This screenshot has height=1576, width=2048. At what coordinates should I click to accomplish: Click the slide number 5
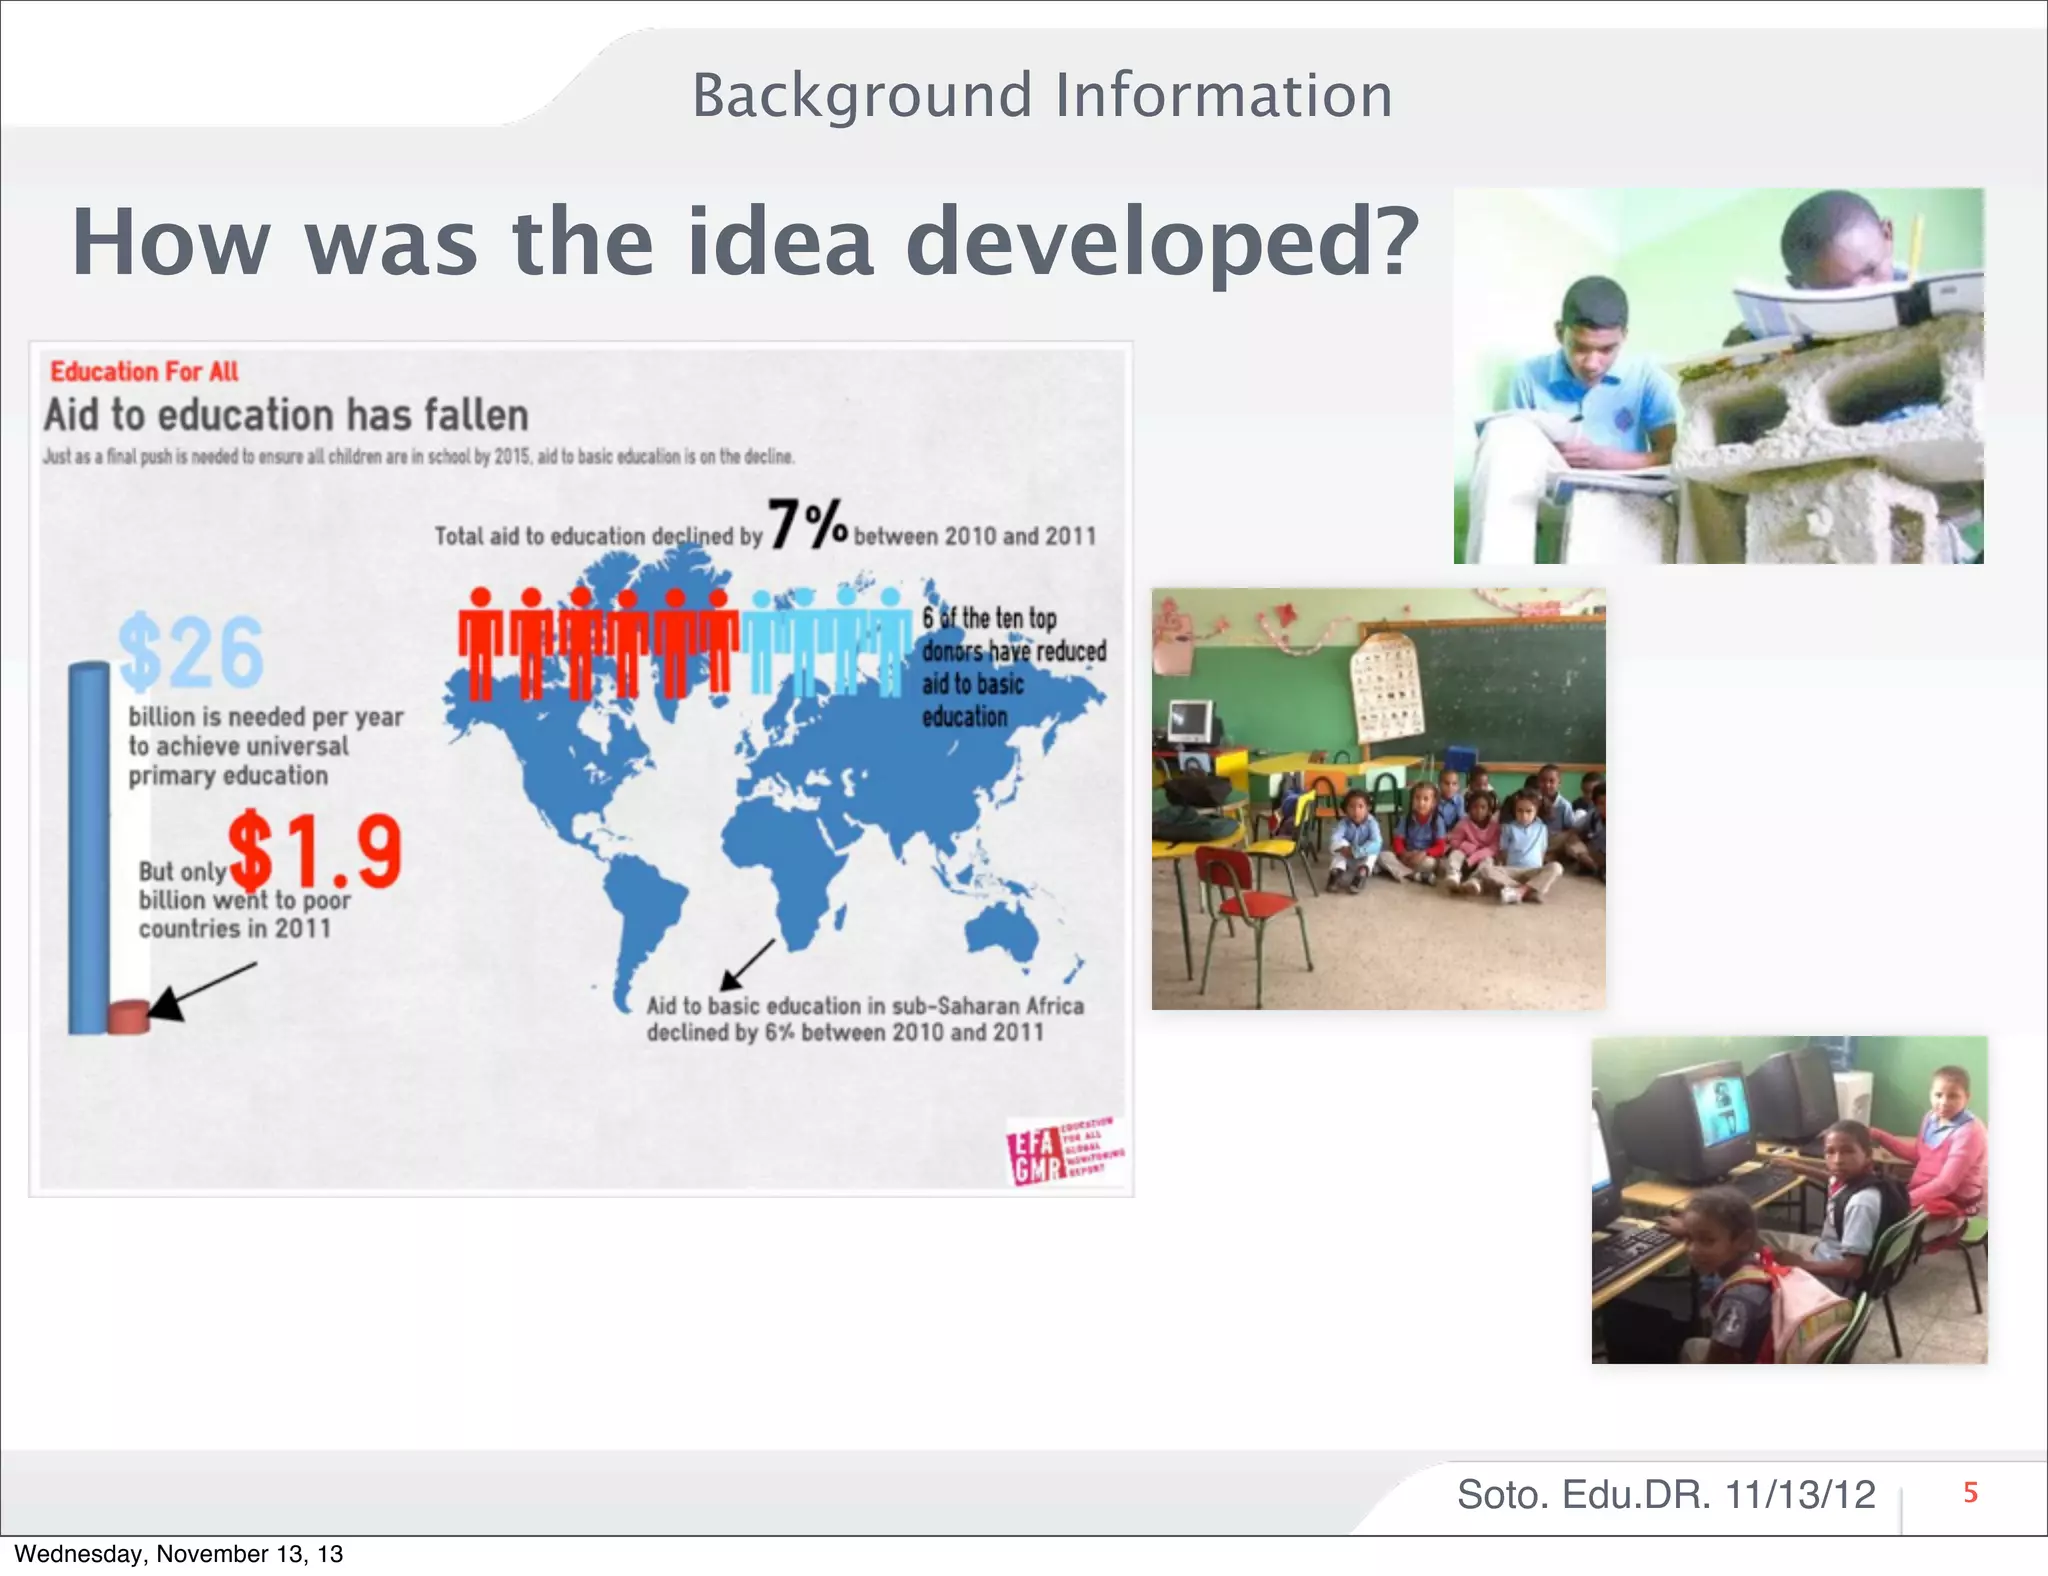[x=1971, y=1493]
